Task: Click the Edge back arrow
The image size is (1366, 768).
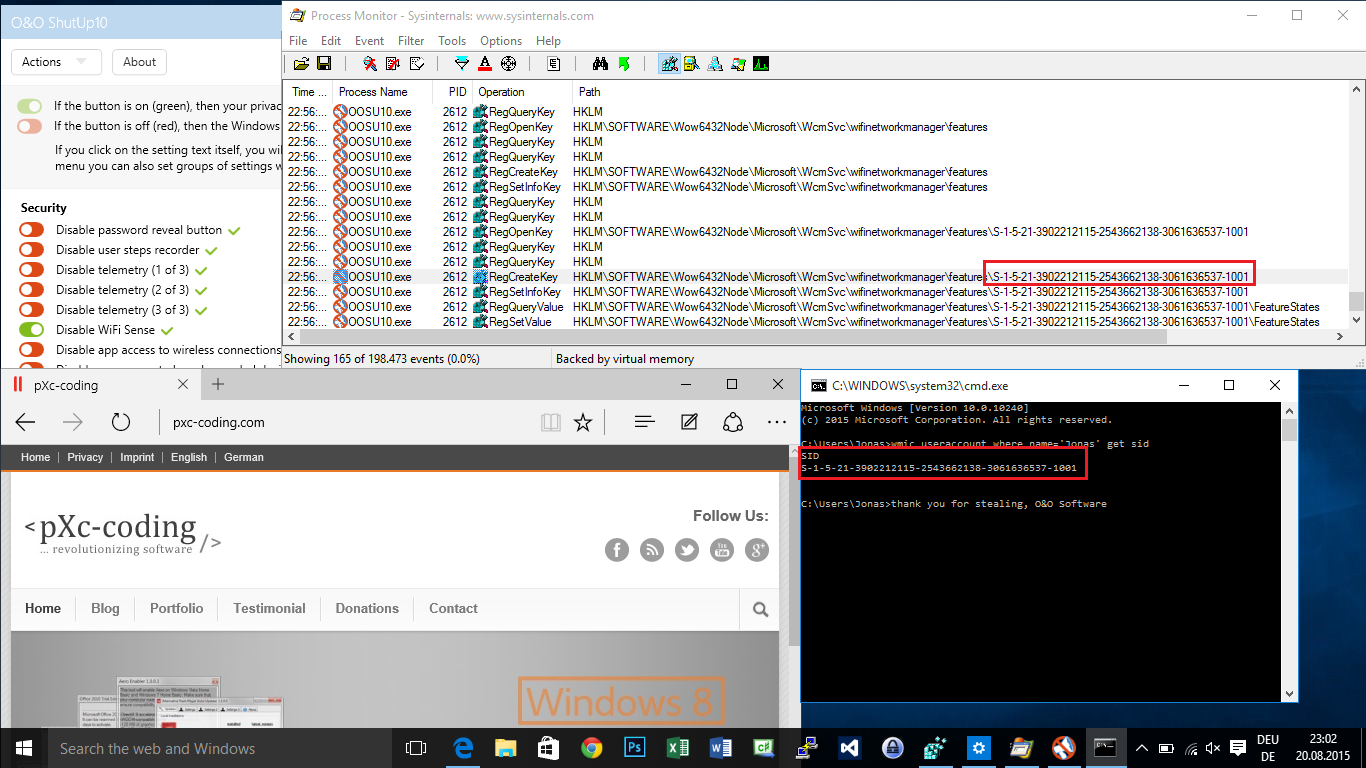Action: [x=26, y=422]
